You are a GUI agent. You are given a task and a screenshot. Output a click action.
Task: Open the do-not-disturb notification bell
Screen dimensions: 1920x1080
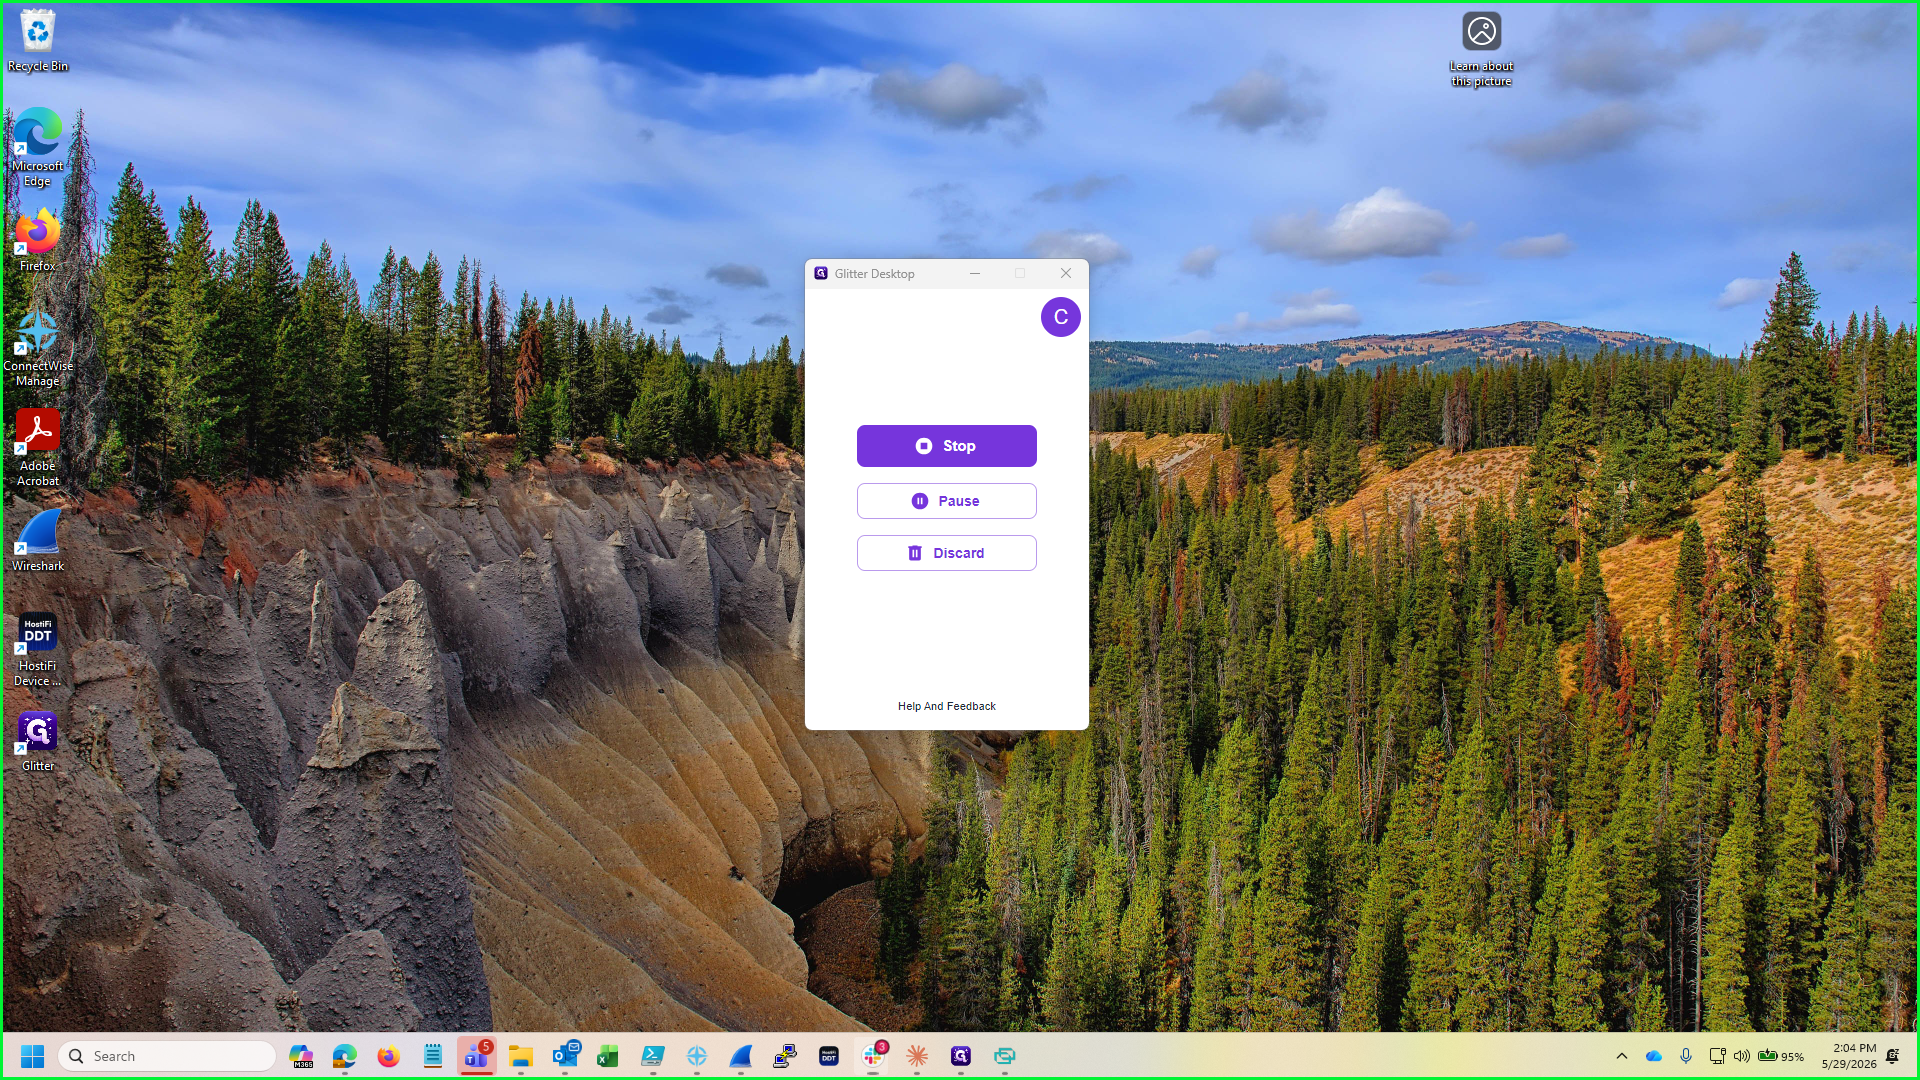pos(1893,1056)
